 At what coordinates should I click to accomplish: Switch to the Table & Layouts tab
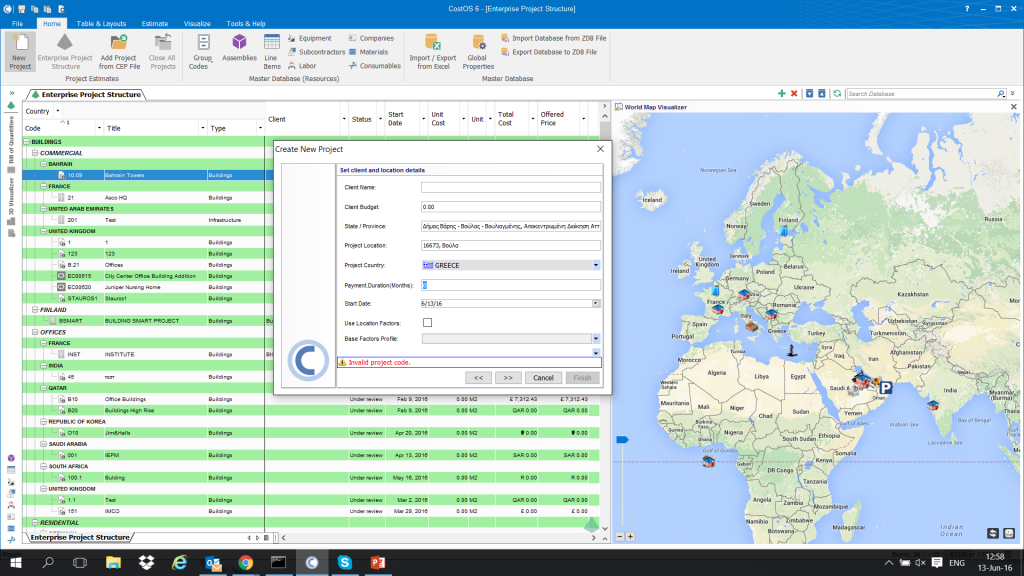(x=101, y=24)
